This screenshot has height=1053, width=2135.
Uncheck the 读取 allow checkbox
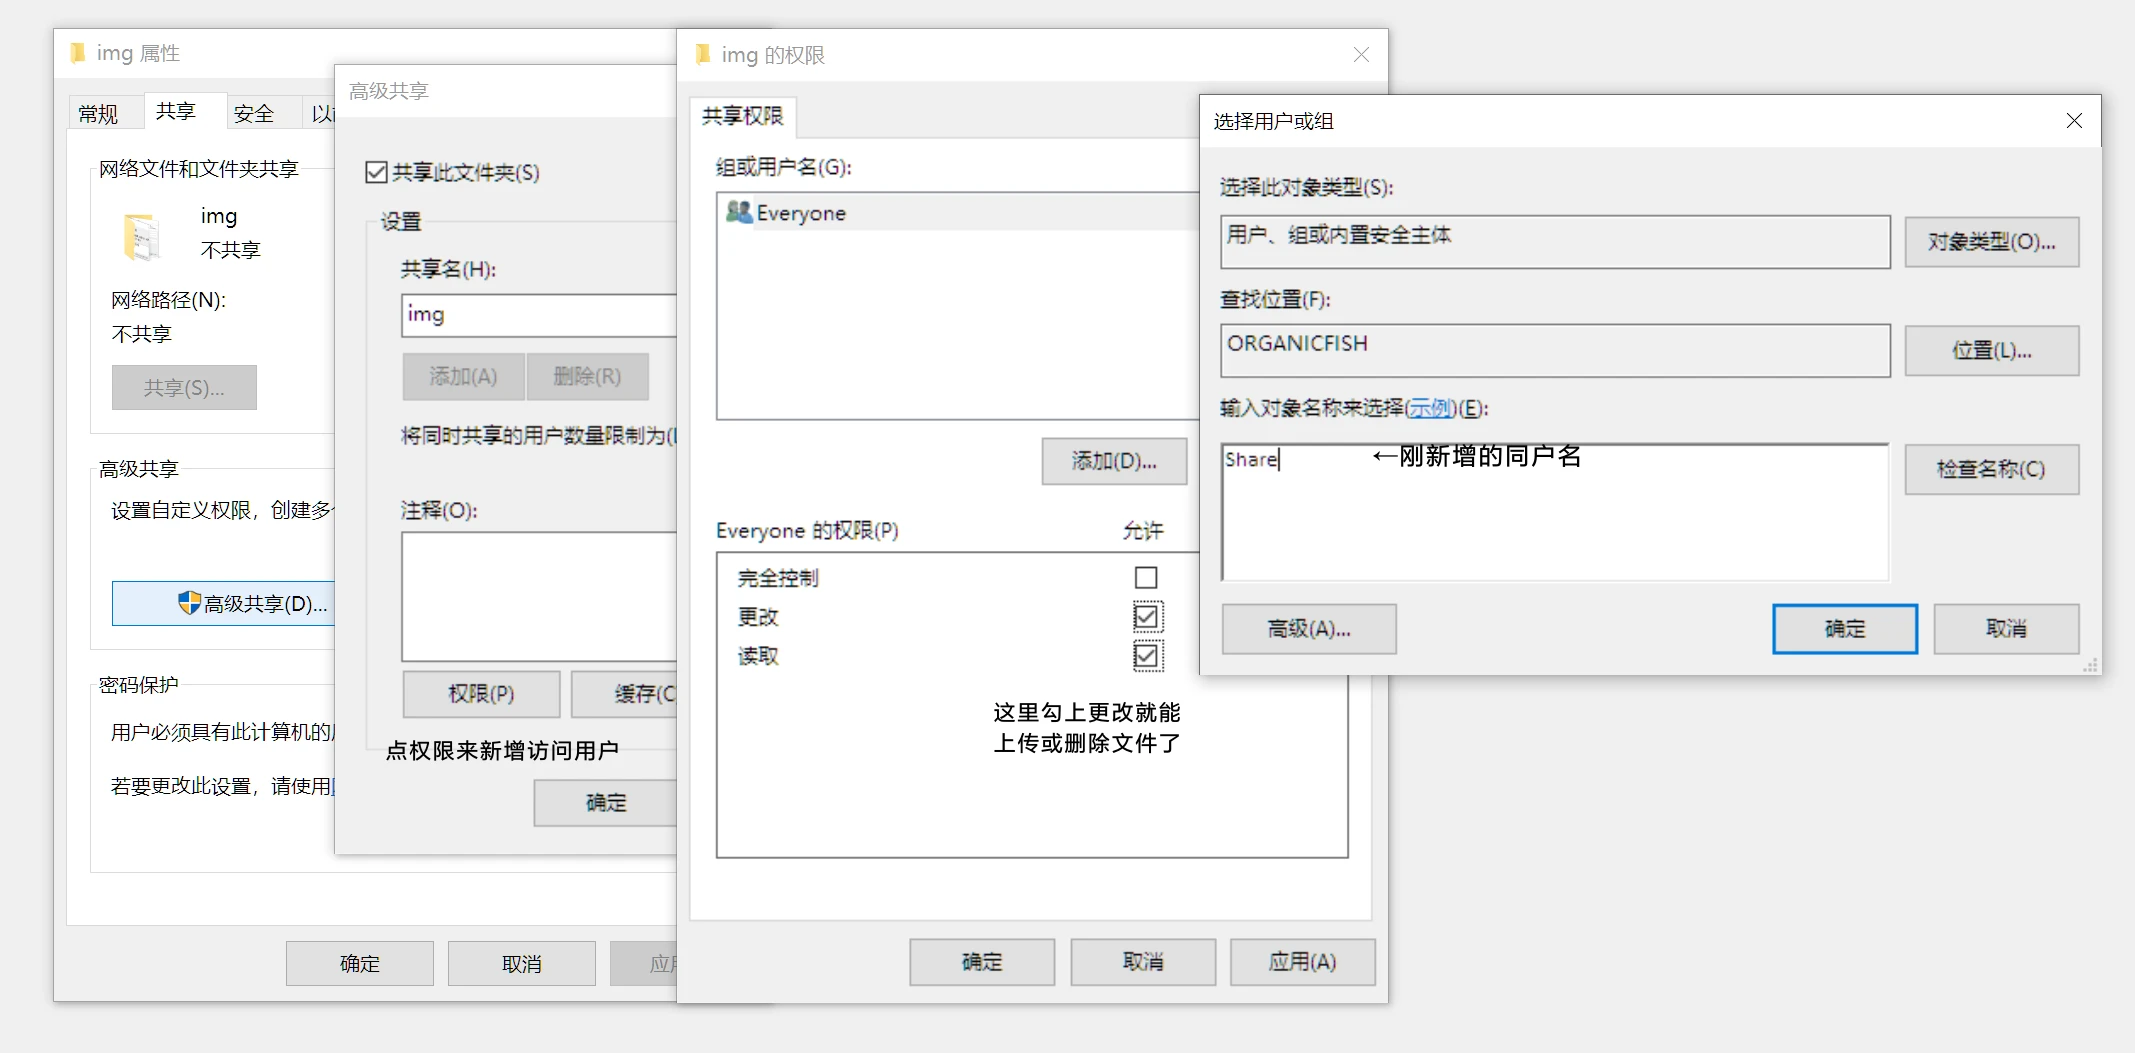click(1146, 655)
